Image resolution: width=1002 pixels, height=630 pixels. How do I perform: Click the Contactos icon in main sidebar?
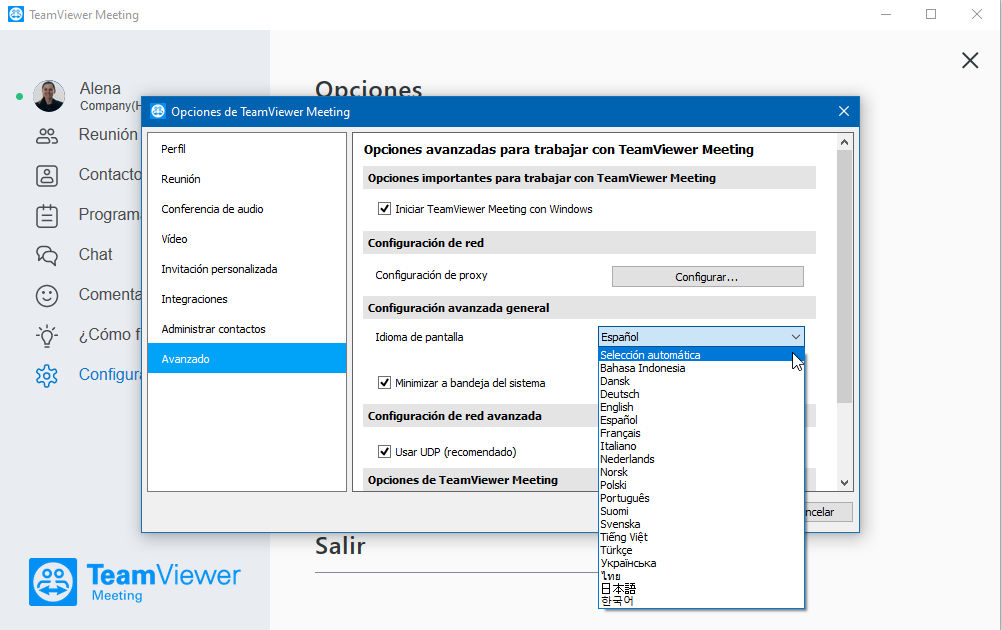pos(47,176)
